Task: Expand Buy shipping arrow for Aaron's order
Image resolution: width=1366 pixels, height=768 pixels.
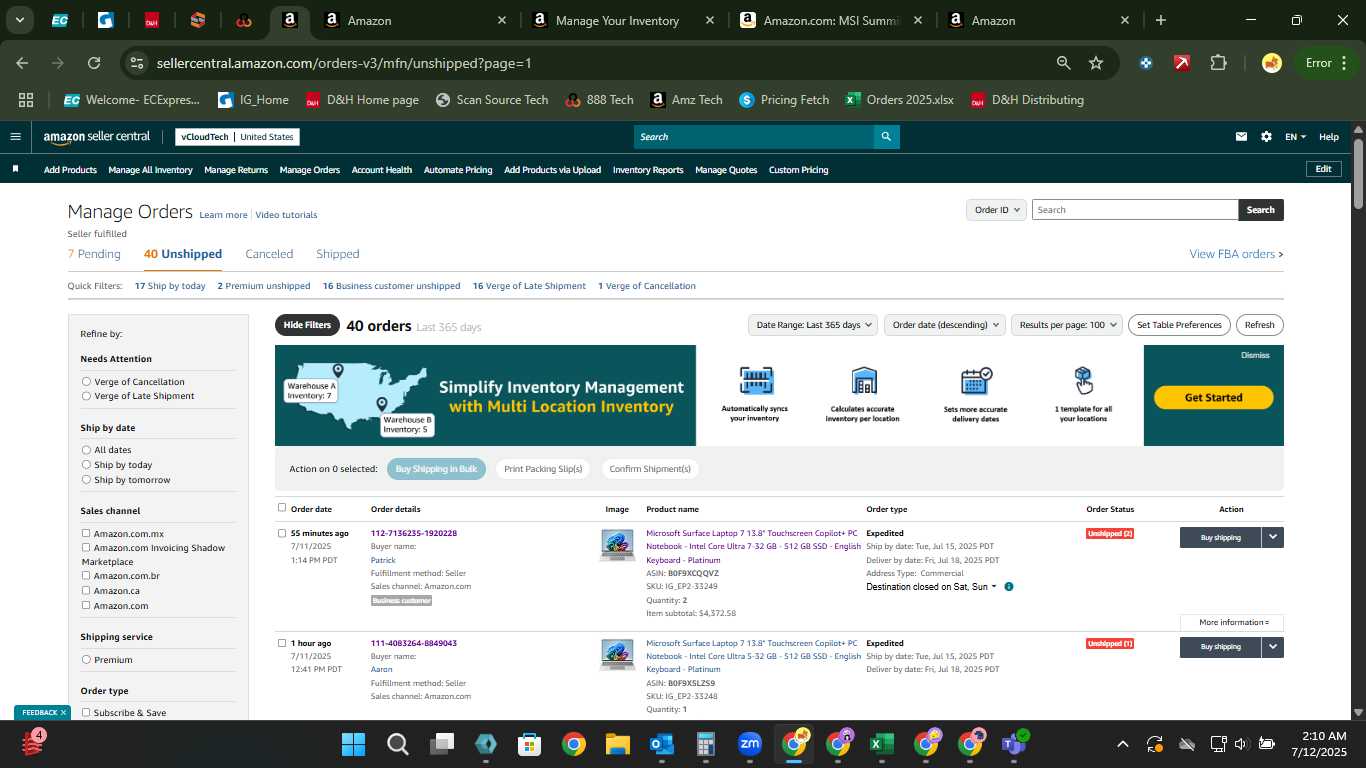Action: point(1273,647)
